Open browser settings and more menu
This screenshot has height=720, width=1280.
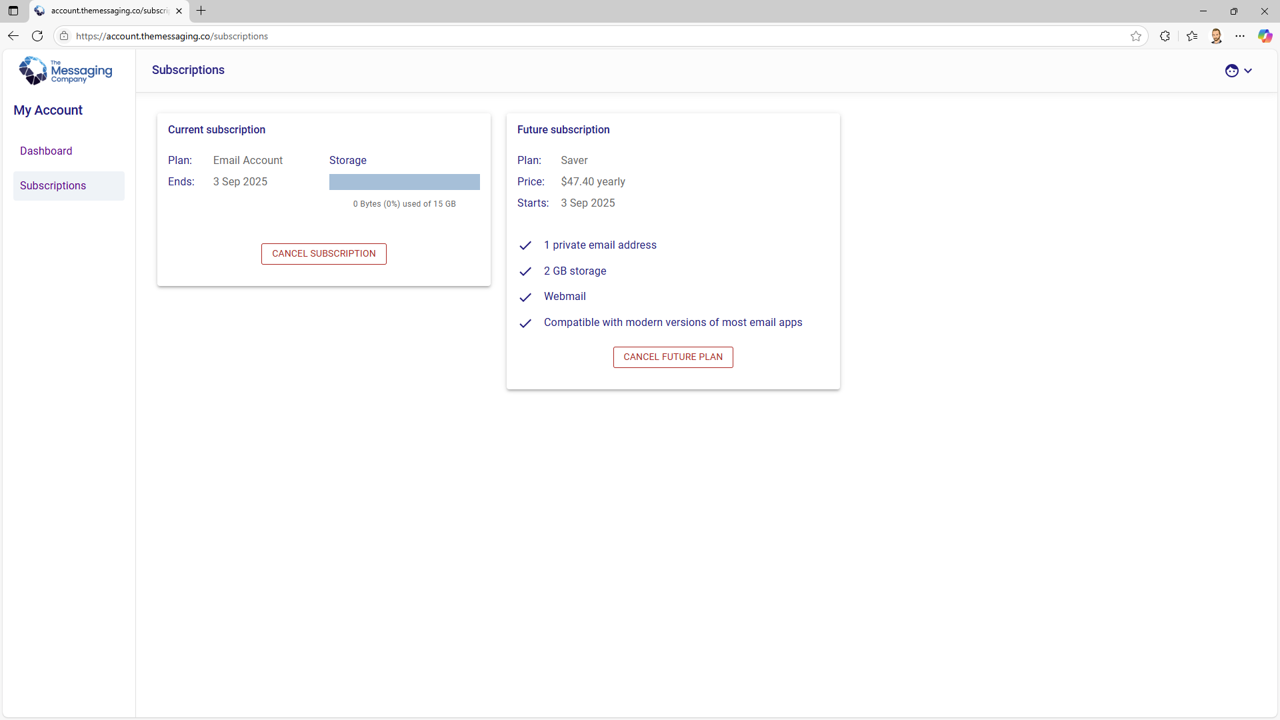pyautogui.click(x=1240, y=36)
